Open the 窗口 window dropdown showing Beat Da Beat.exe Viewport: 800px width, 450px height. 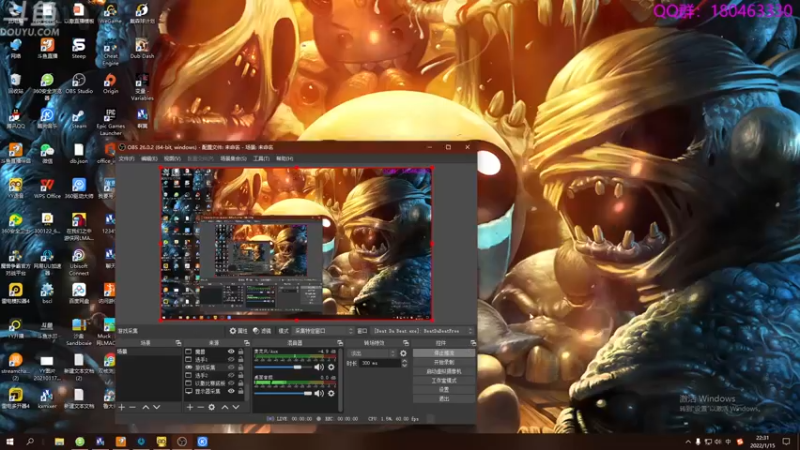[x=423, y=331]
